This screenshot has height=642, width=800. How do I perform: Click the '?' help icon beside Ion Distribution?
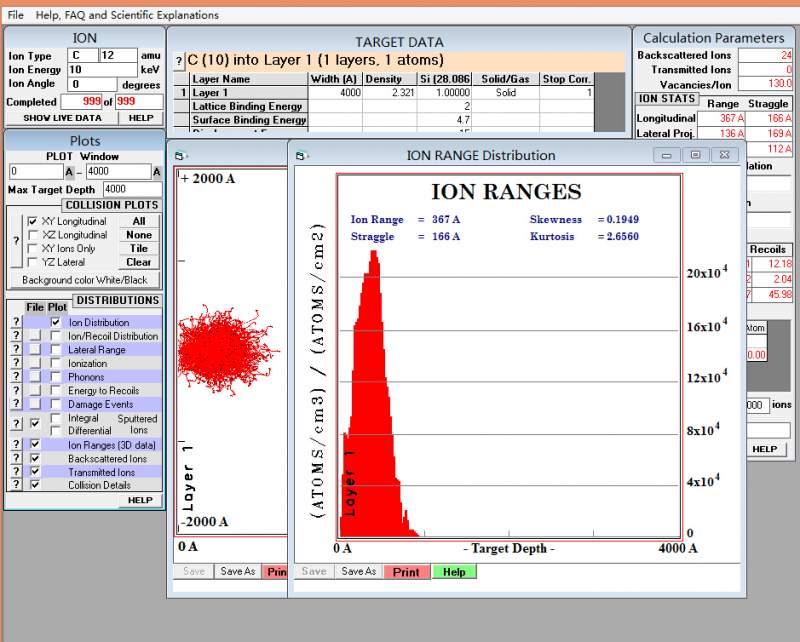click(x=15, y=322)
